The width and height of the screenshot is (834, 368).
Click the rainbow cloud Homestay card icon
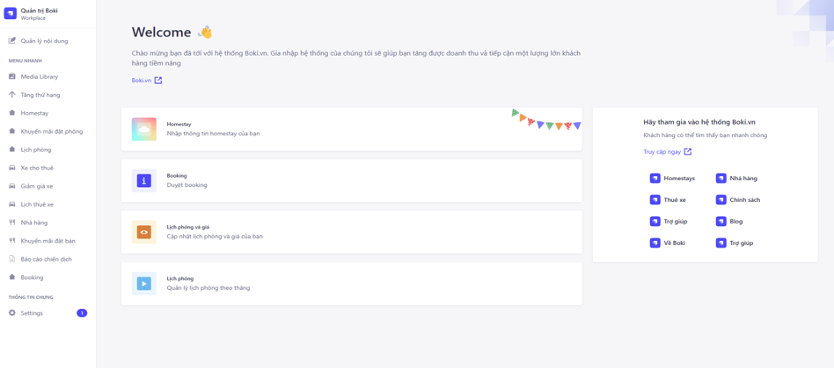144,129
